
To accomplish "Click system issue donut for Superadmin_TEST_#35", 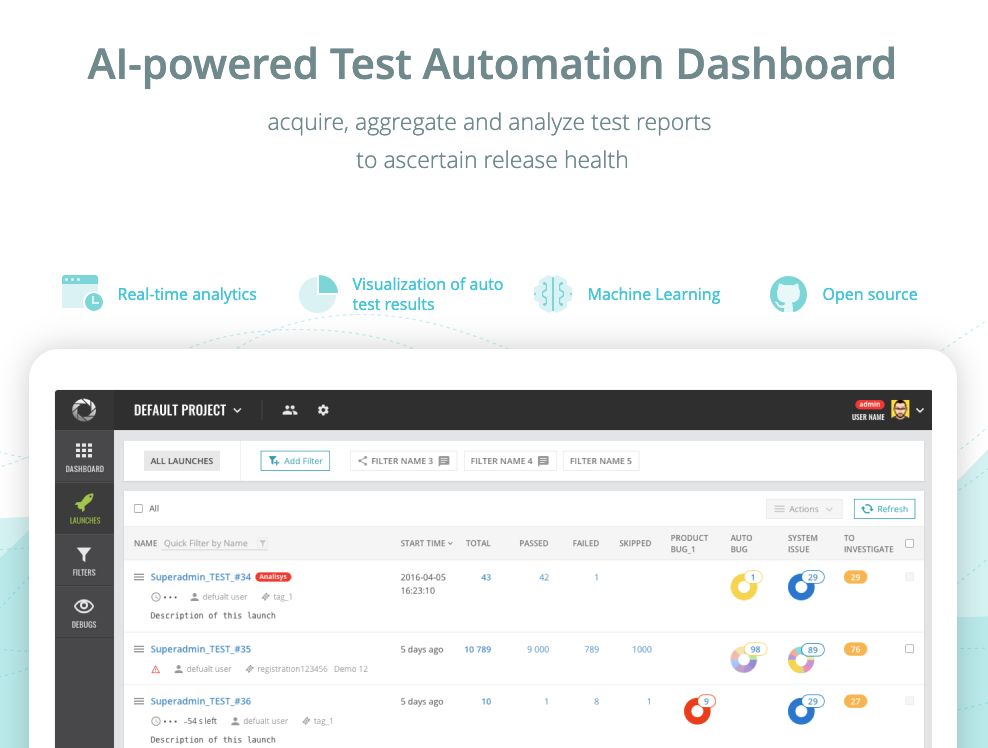I will (801, 659).
